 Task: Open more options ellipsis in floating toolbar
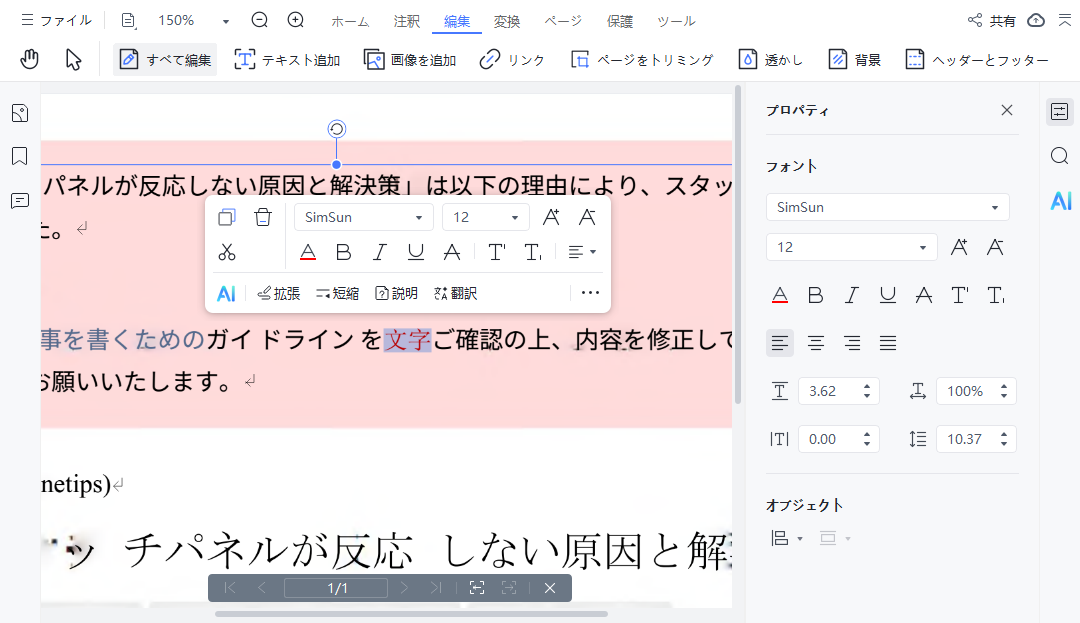coord(590,293)
